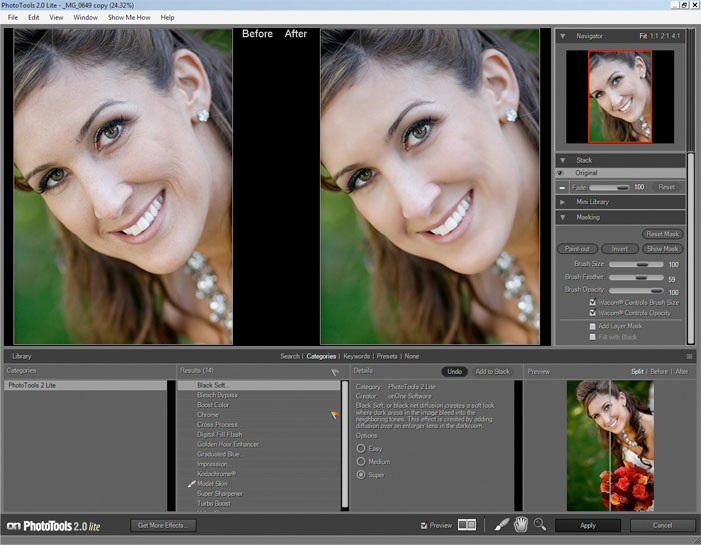Screen dimensions: 701x545
Task: Select the masking brush tool icon
Action: click(x=501, y=524)
